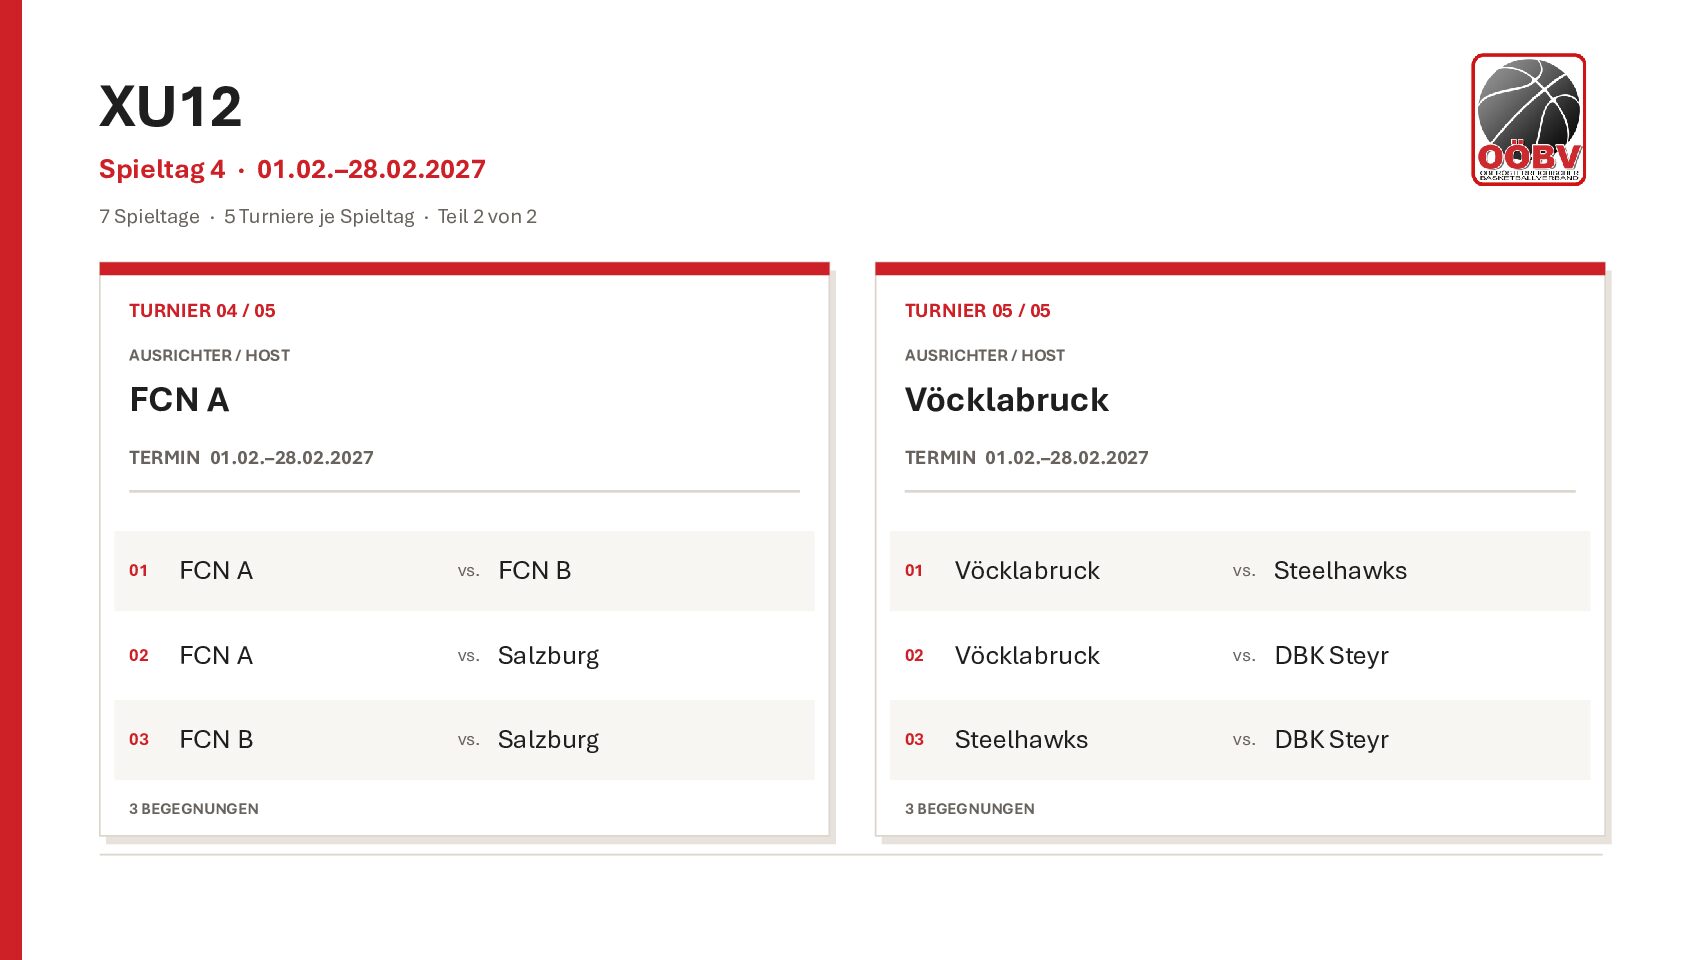Select match 01 Vöcklabruck vs. Steelhawks
1707x960 pixels.
tap(1240, 571)
